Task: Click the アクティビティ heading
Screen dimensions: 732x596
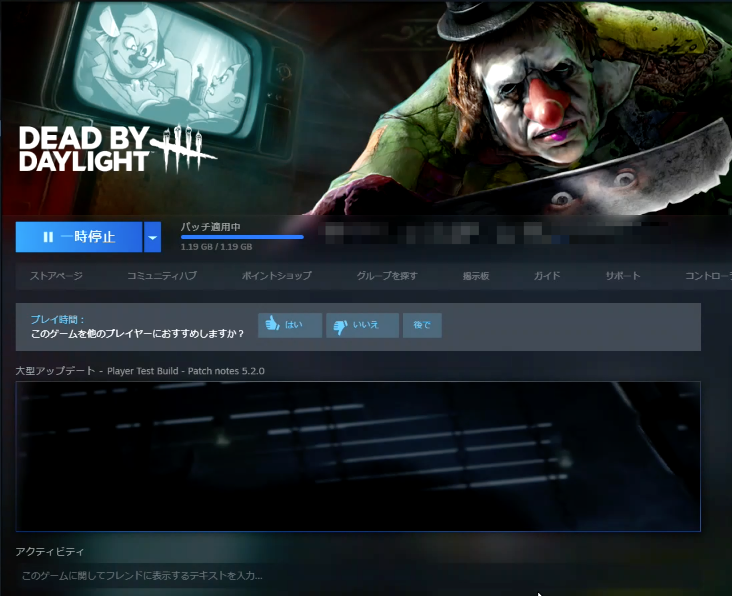Action: tap(50, 552)
